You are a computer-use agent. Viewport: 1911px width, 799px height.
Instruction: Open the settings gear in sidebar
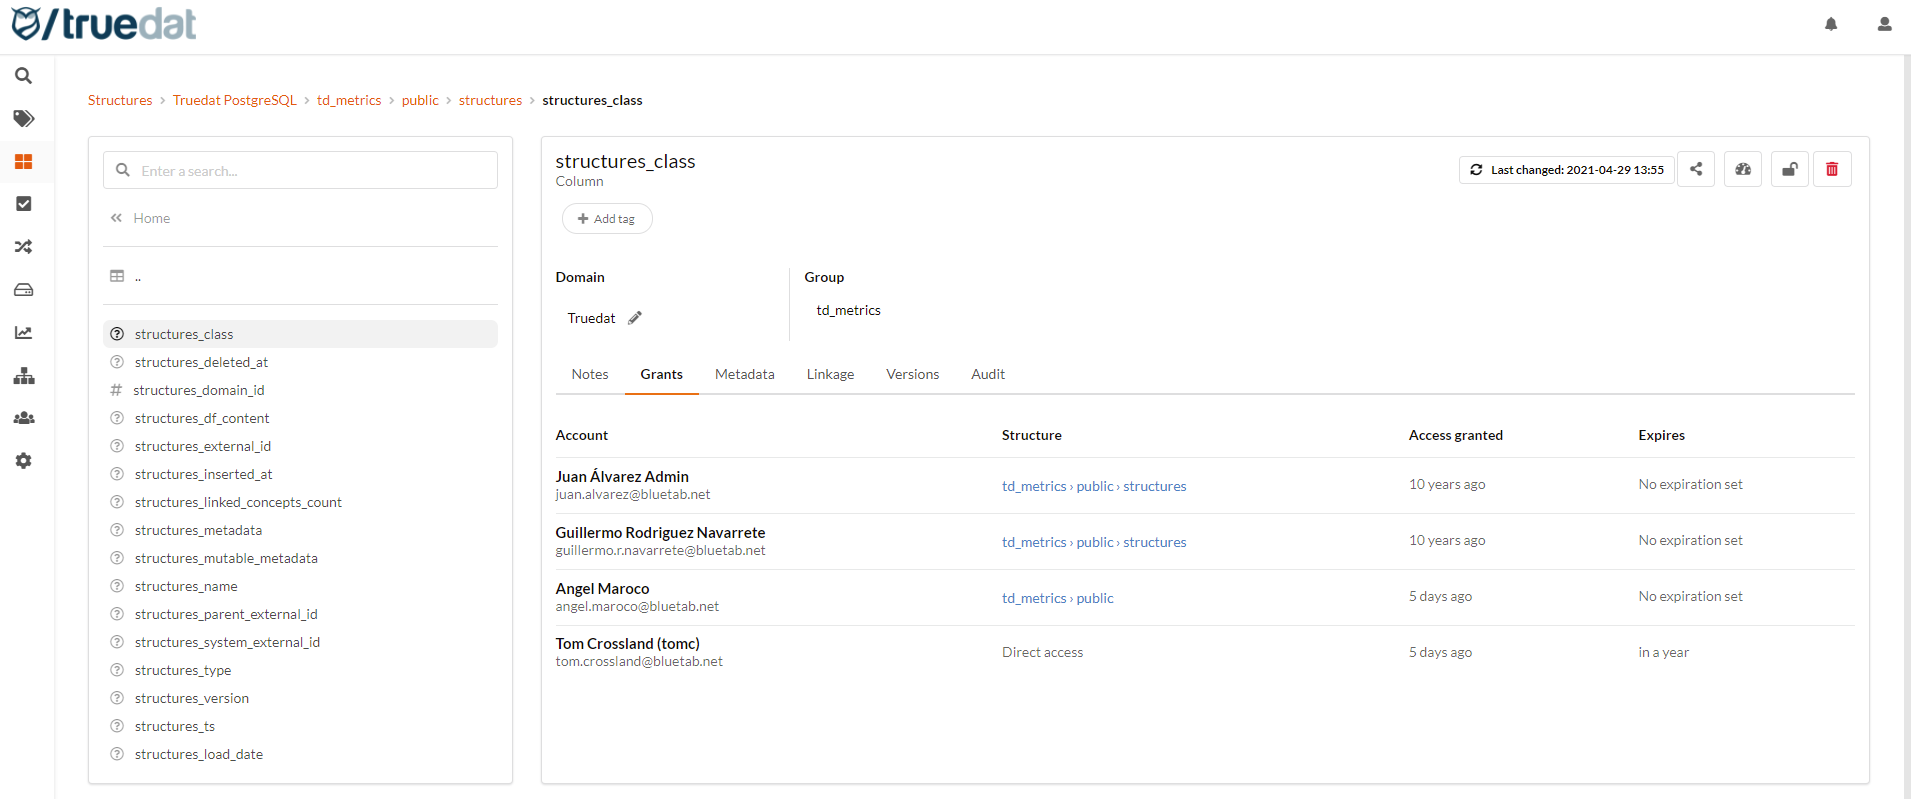tap(24, 461)
